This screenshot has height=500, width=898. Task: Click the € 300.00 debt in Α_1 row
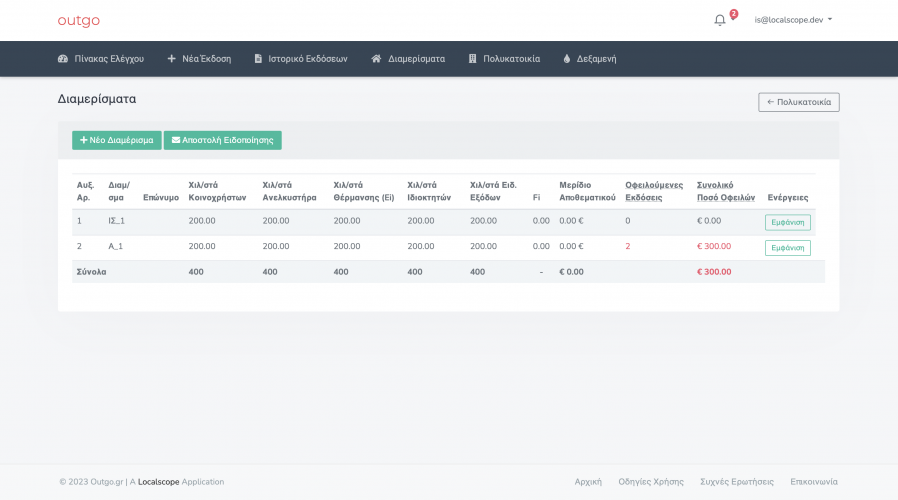tap(714, 246)
